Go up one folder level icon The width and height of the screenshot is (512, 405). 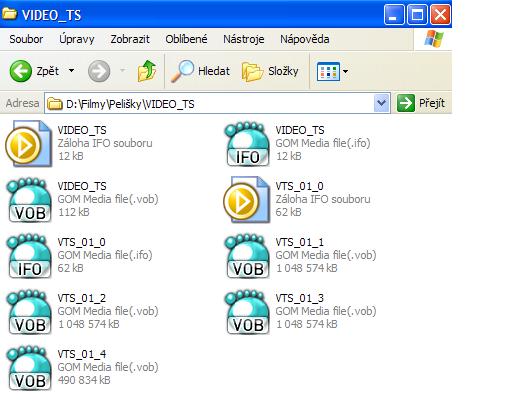(147, 71)
